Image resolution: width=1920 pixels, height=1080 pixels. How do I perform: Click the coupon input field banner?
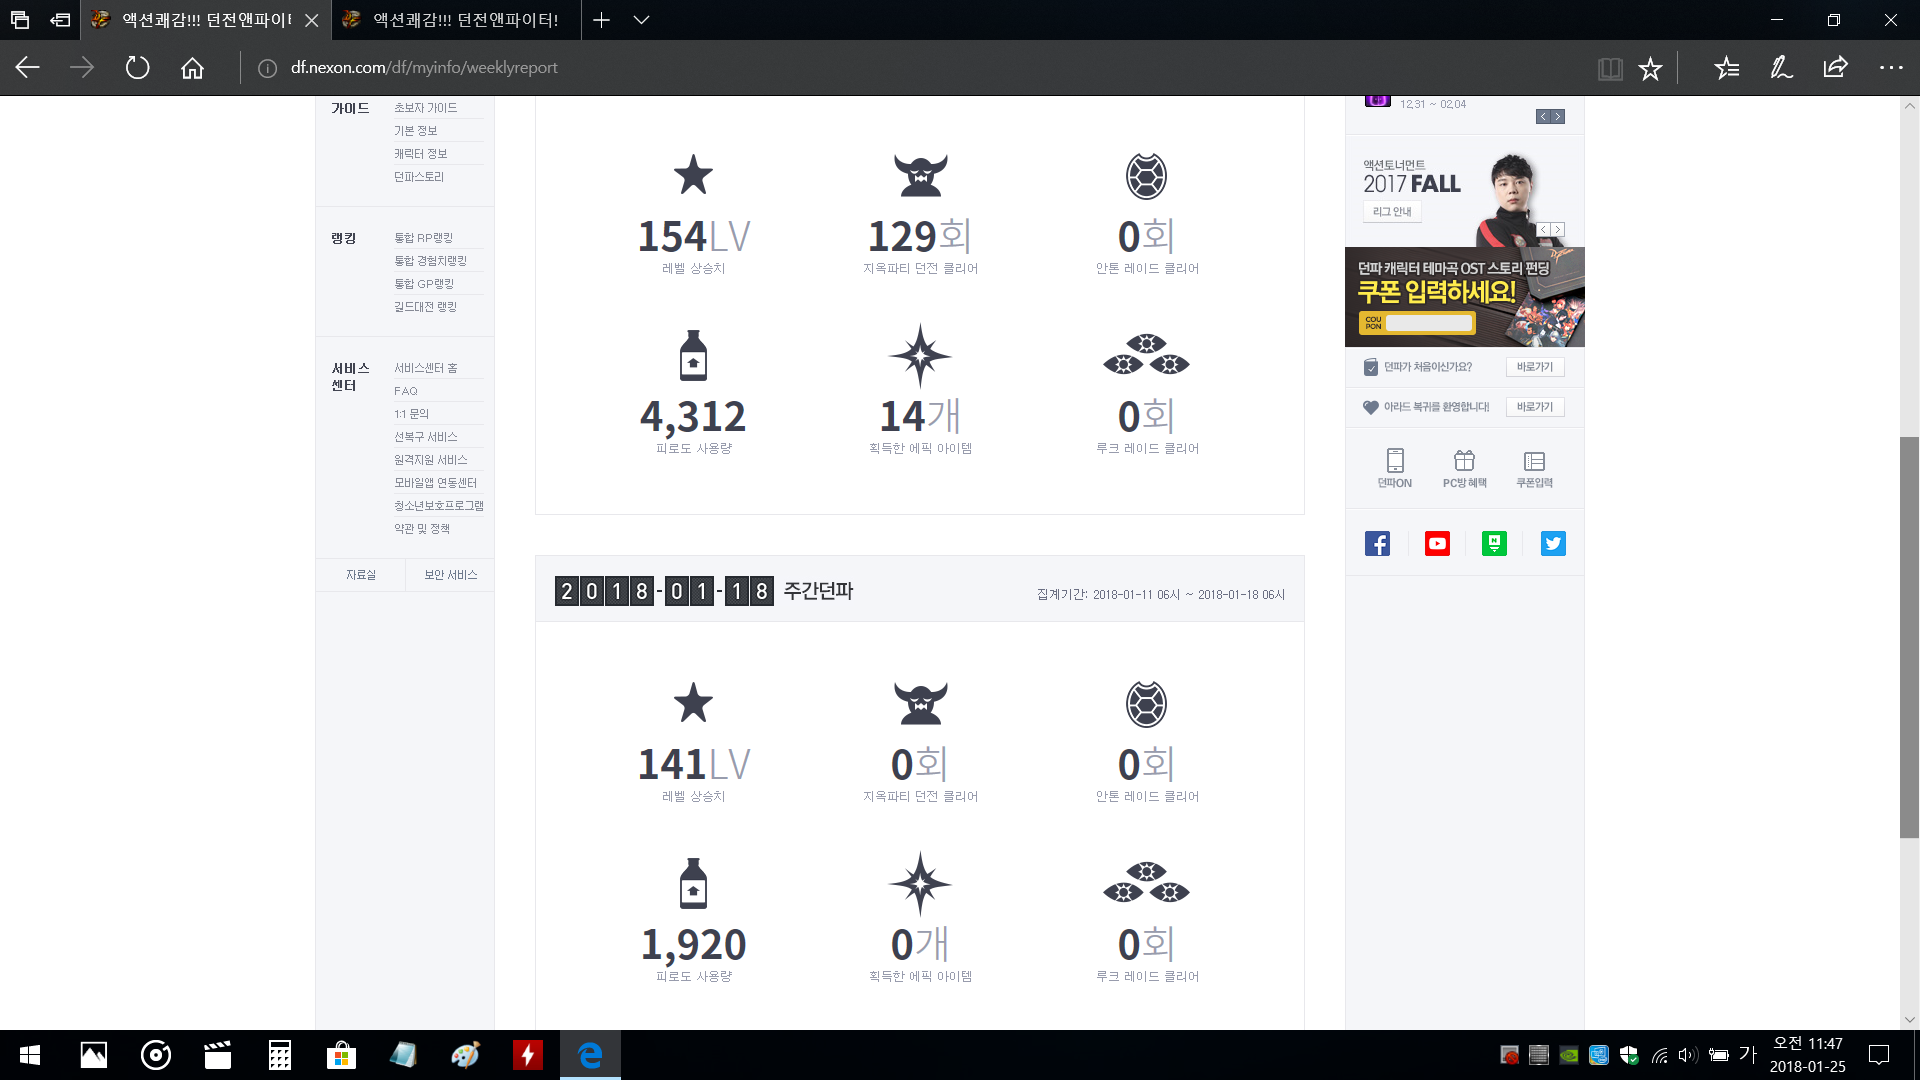coord(1428,323)
